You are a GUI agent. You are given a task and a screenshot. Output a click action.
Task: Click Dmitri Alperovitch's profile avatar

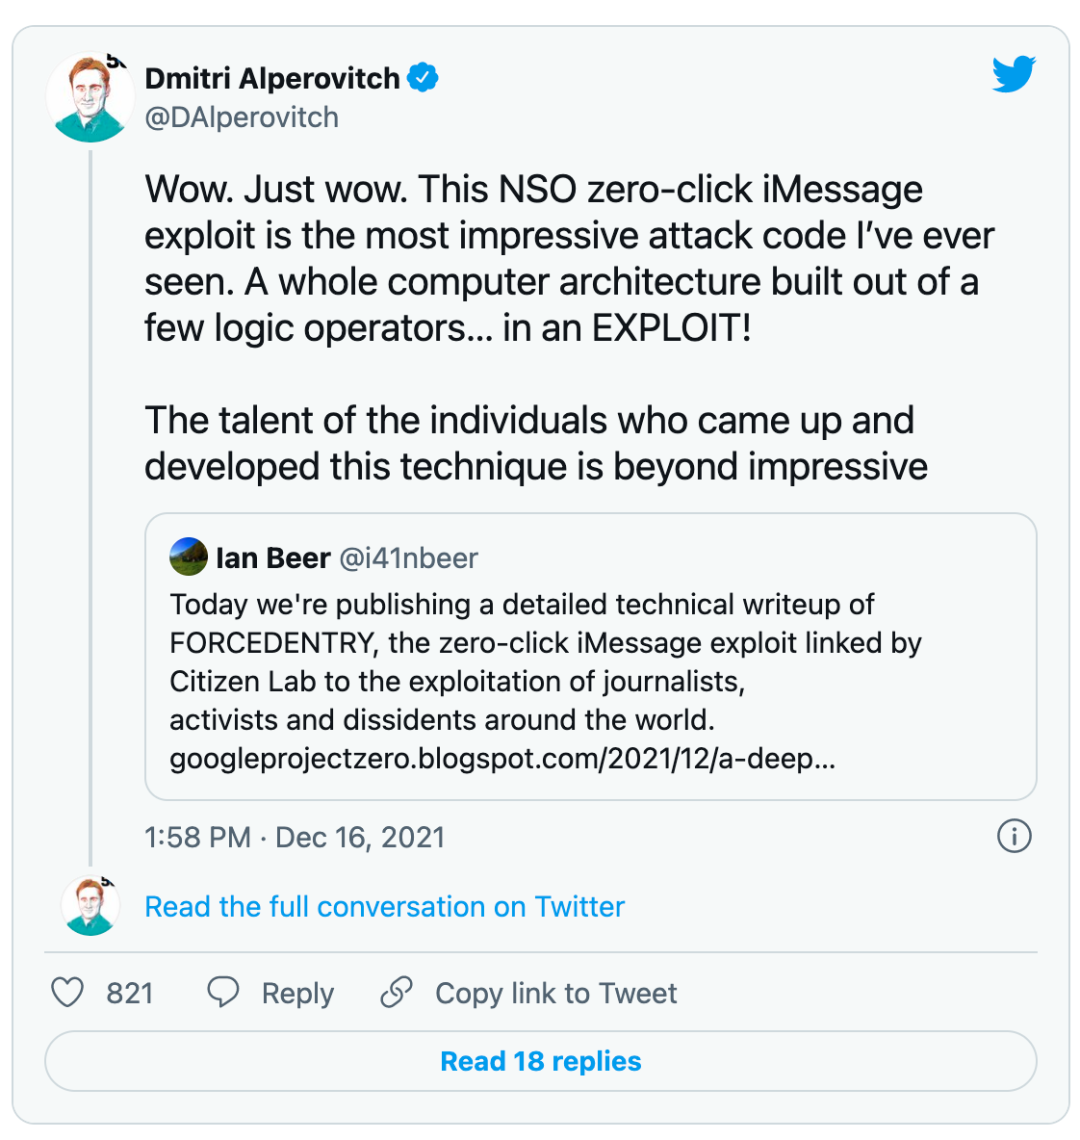click(x=90, y=98)
